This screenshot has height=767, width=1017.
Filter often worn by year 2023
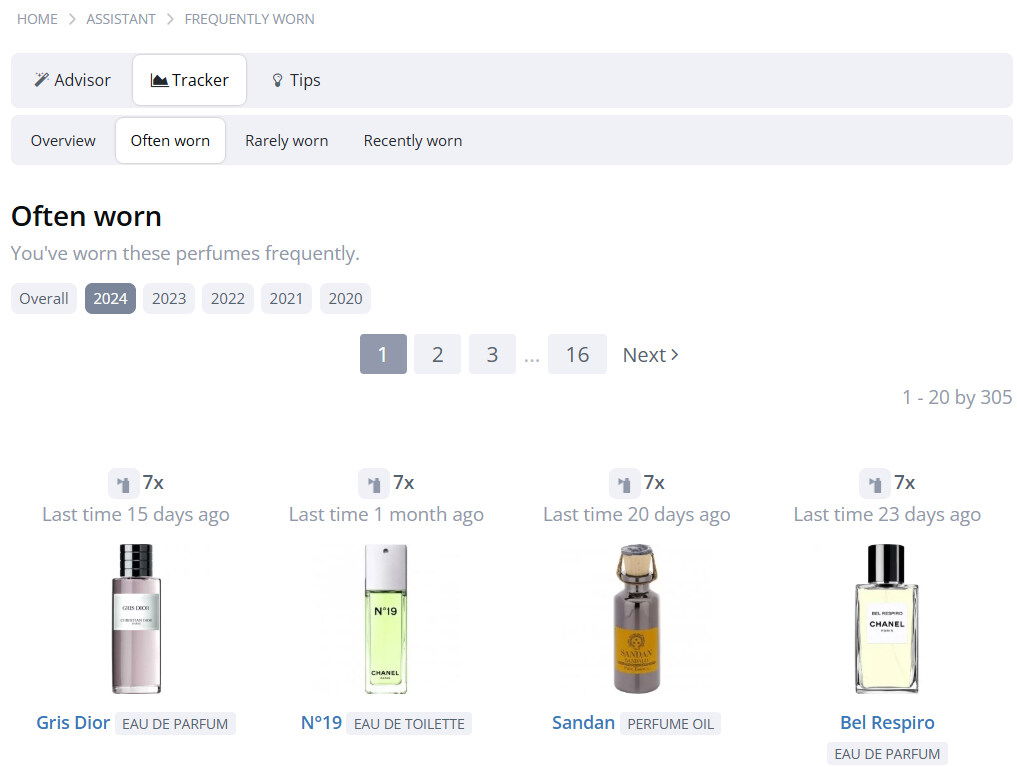pyautogui.click(x=169, y=299)
